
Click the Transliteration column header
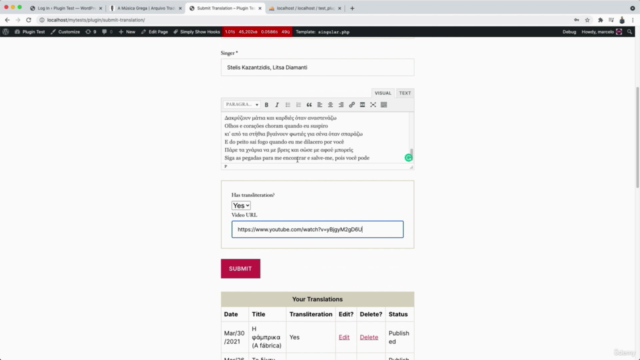point(311,314)
